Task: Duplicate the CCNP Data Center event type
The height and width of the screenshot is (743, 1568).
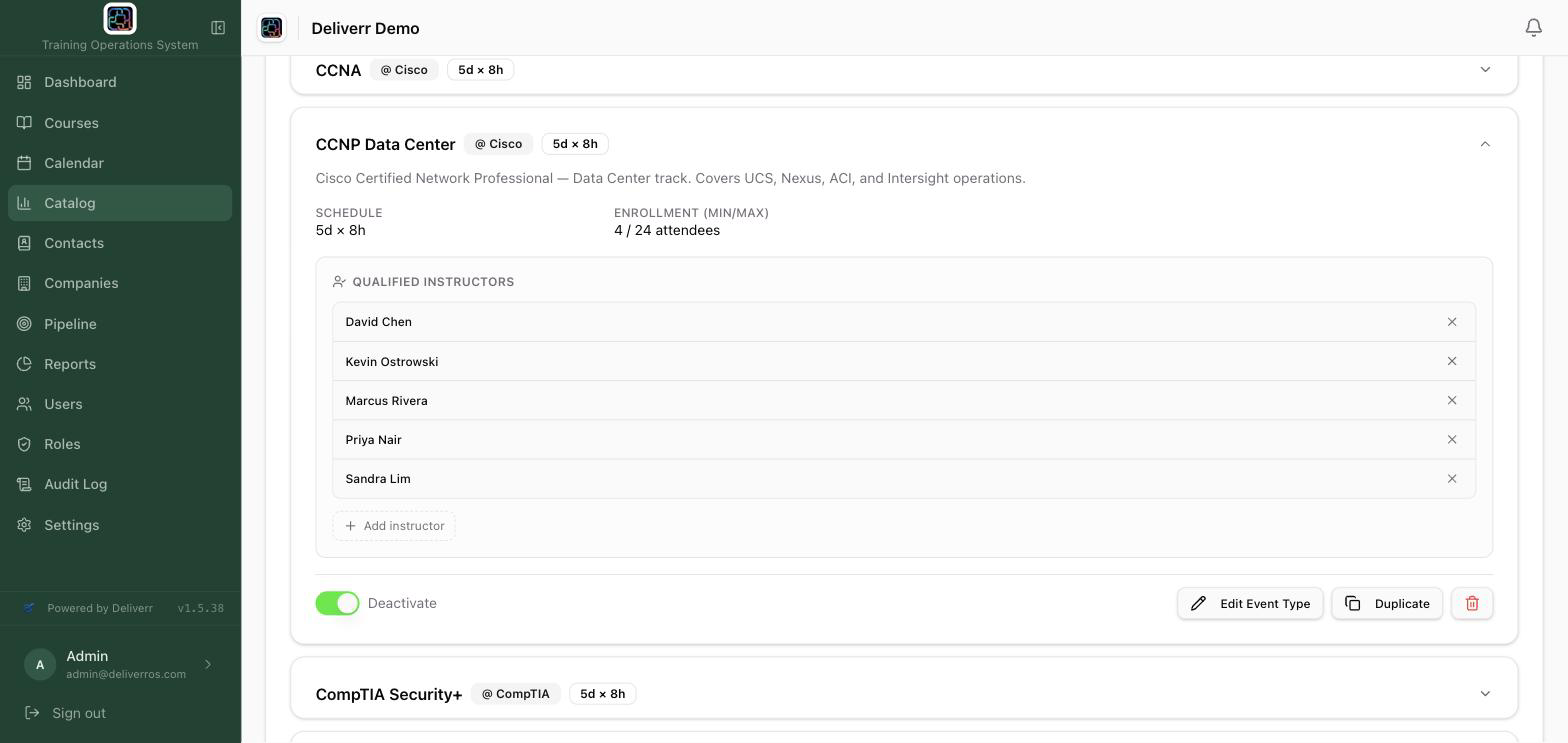Action: [x=1387, y=603]
